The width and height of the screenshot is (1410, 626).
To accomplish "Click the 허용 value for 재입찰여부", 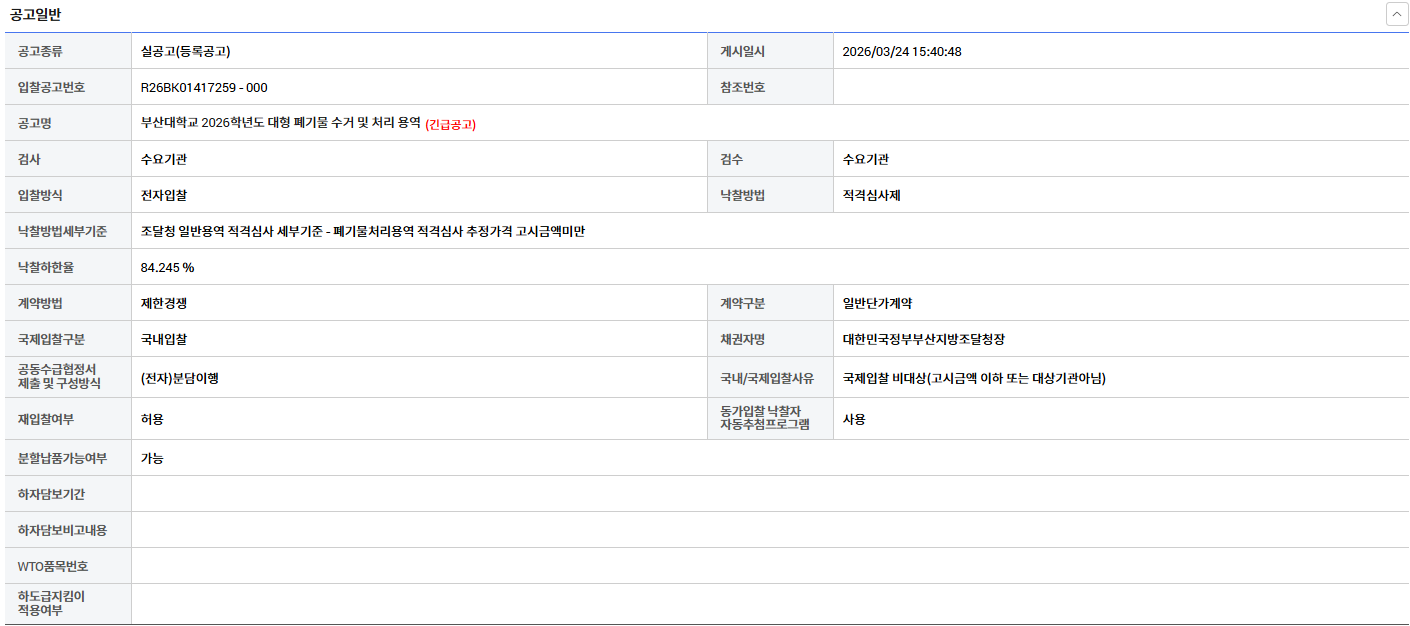I will pyautogui.click(x=152, y=420).
